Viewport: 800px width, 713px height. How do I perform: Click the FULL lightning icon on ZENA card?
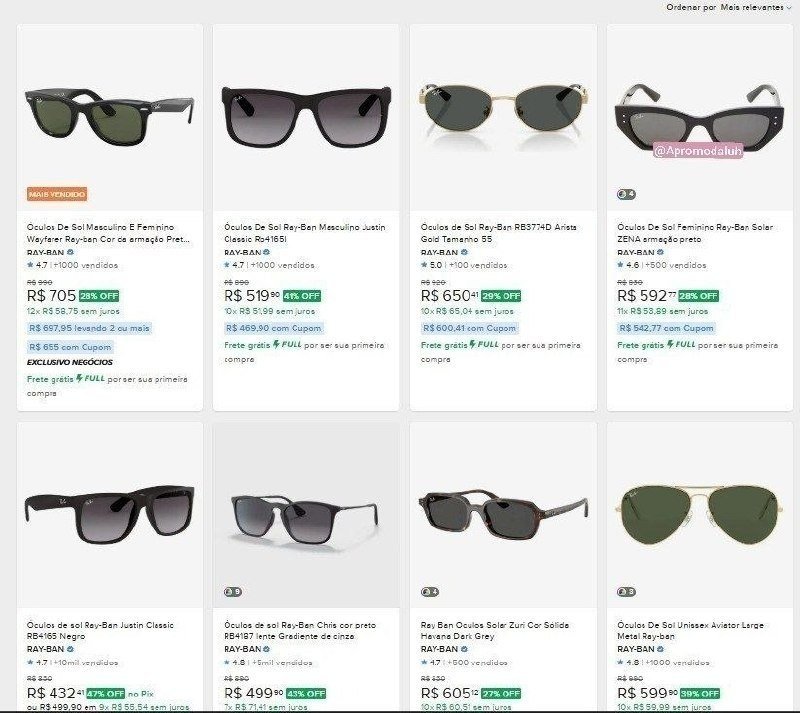pyautogui.click(x=670, y=345)
